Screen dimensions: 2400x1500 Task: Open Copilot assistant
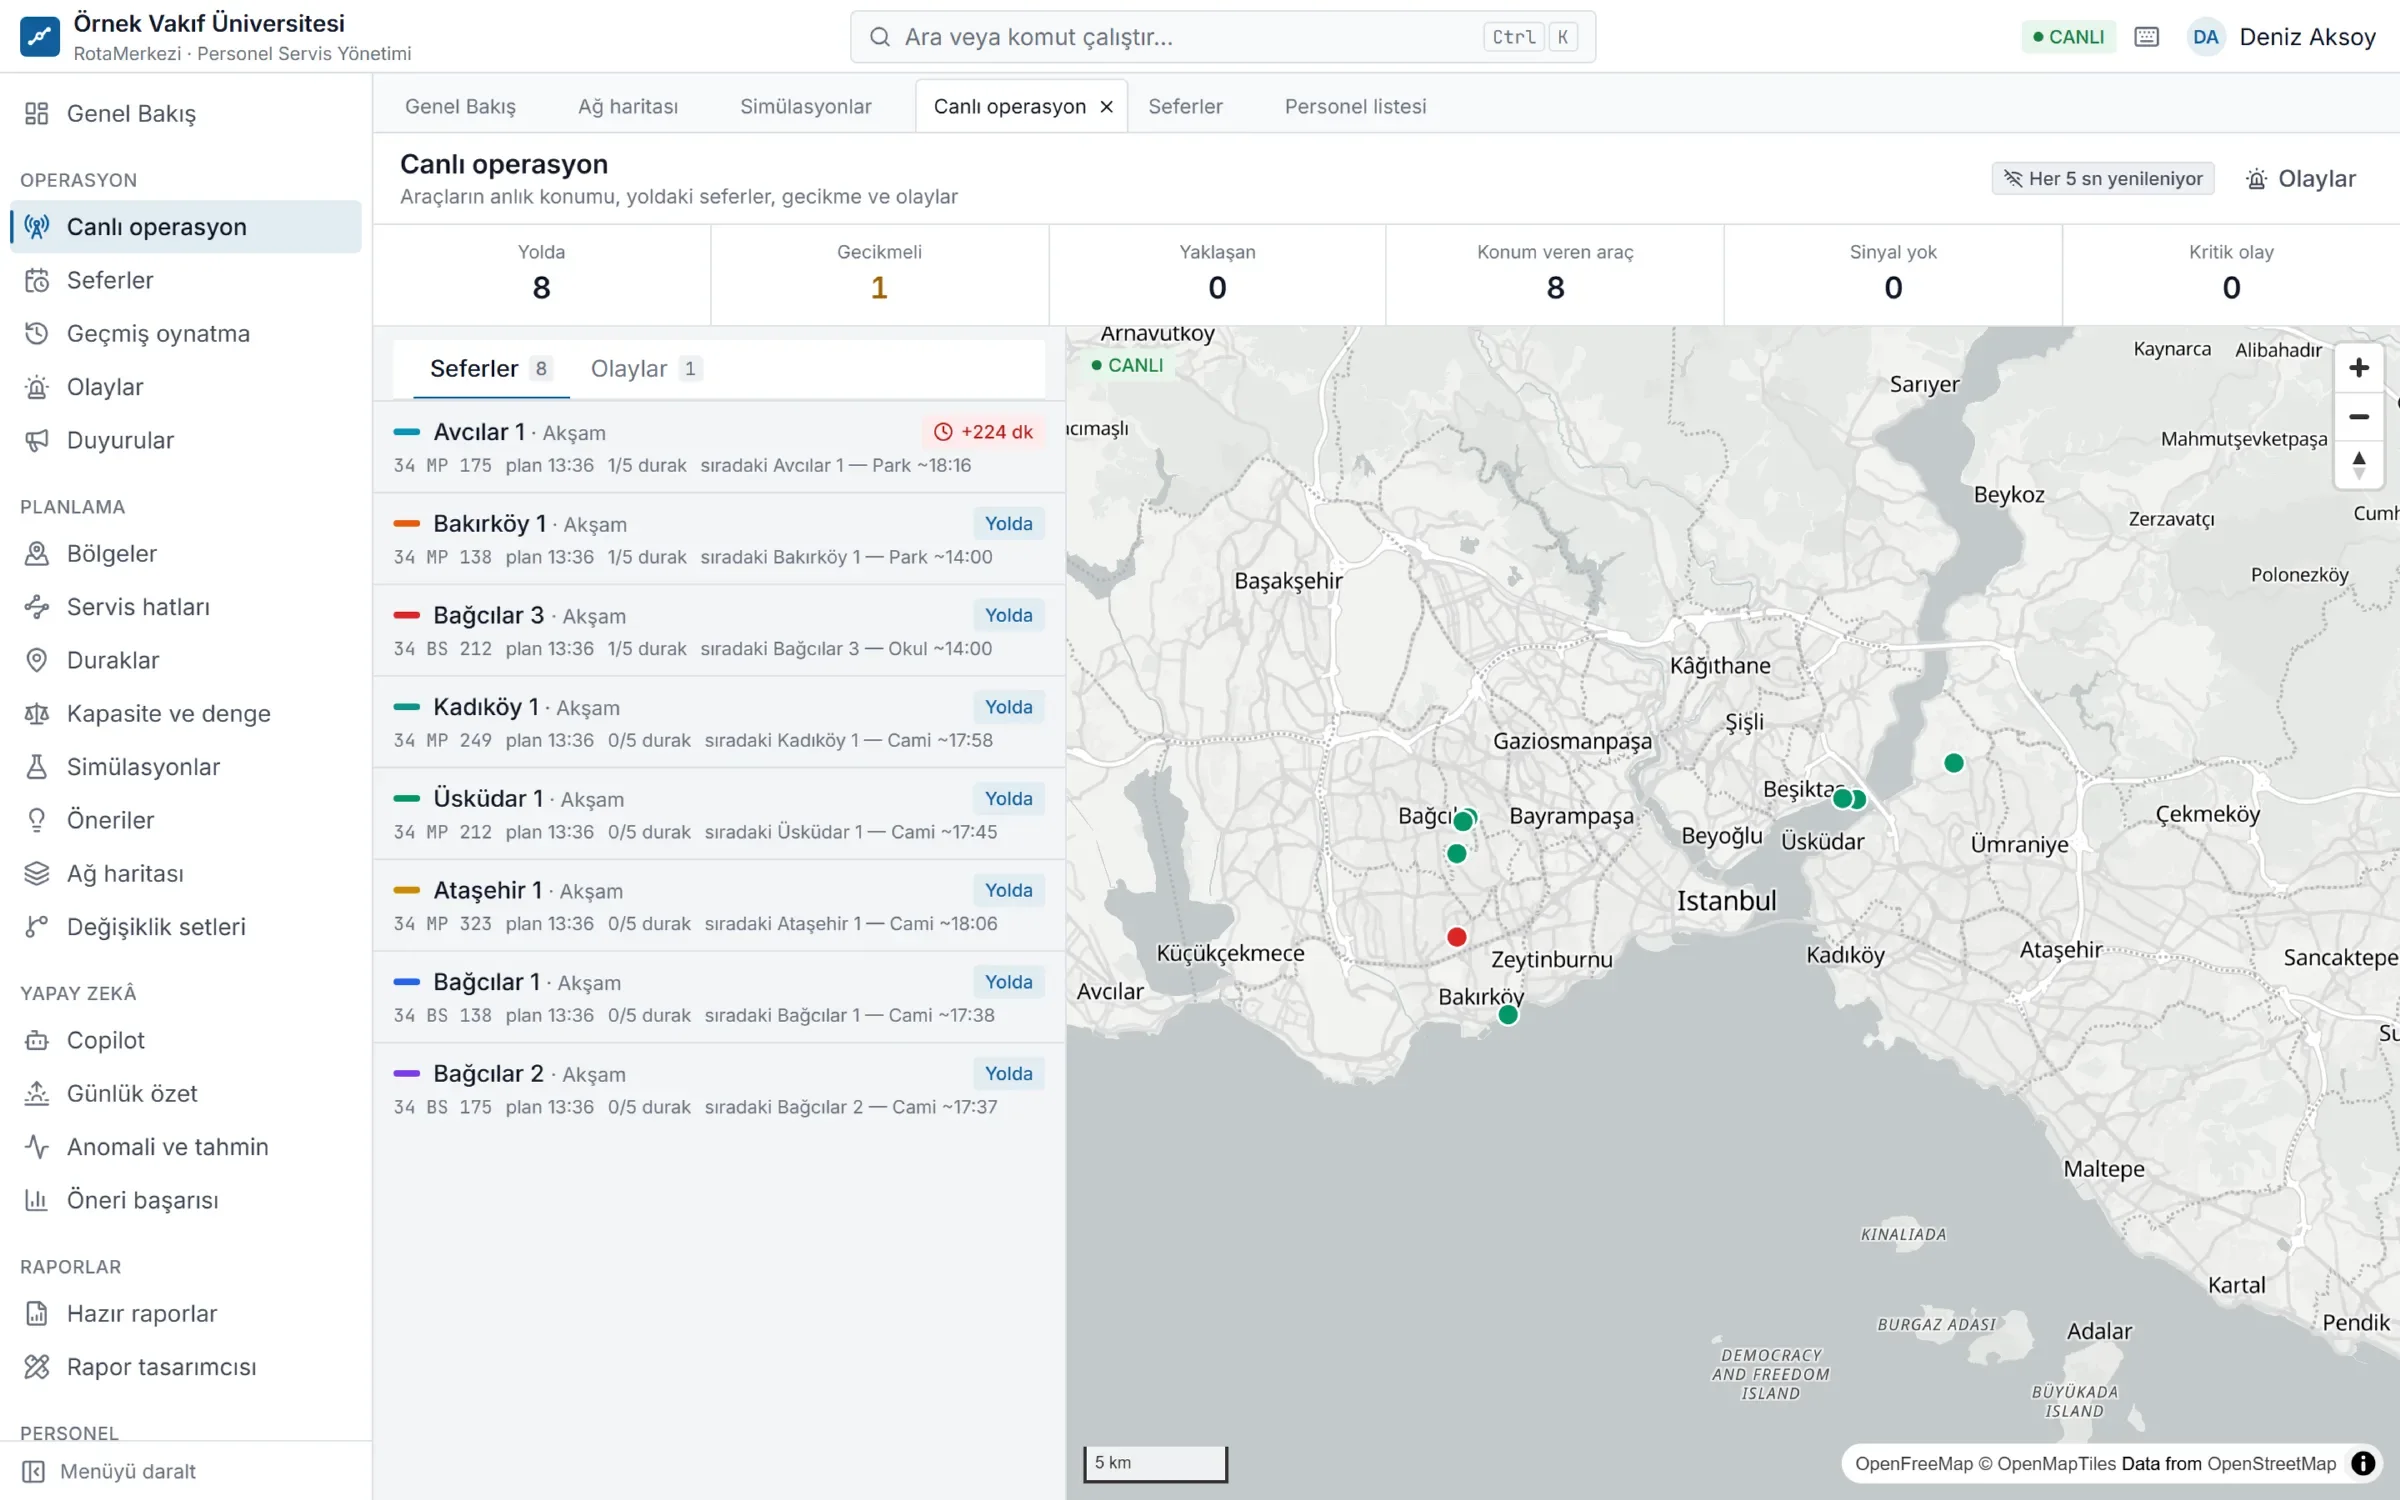click(186, 1040)
